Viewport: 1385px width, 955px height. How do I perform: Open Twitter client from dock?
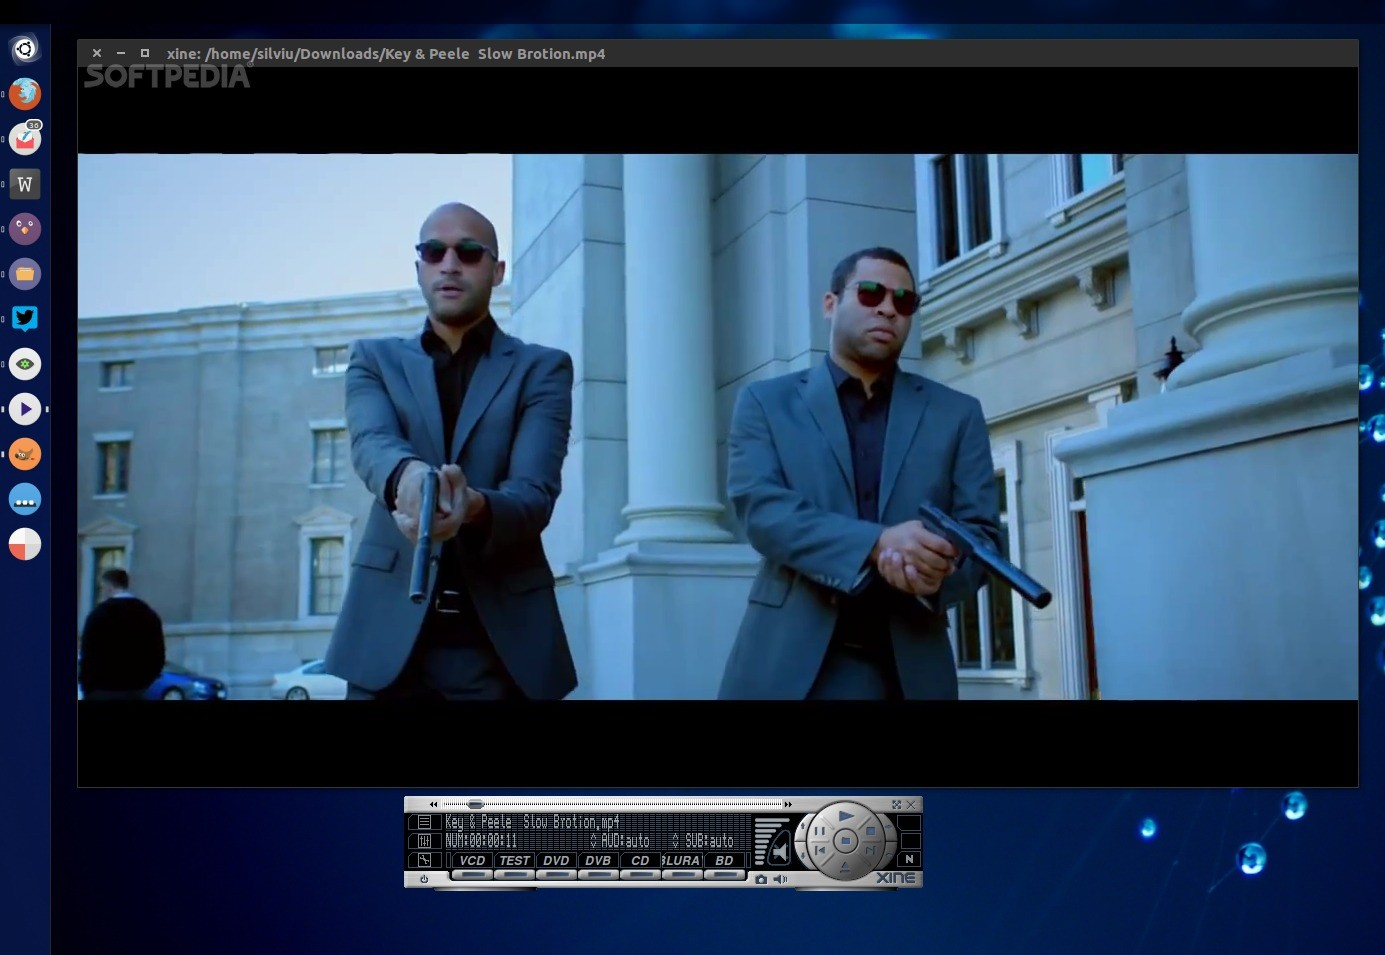[25, 319]
